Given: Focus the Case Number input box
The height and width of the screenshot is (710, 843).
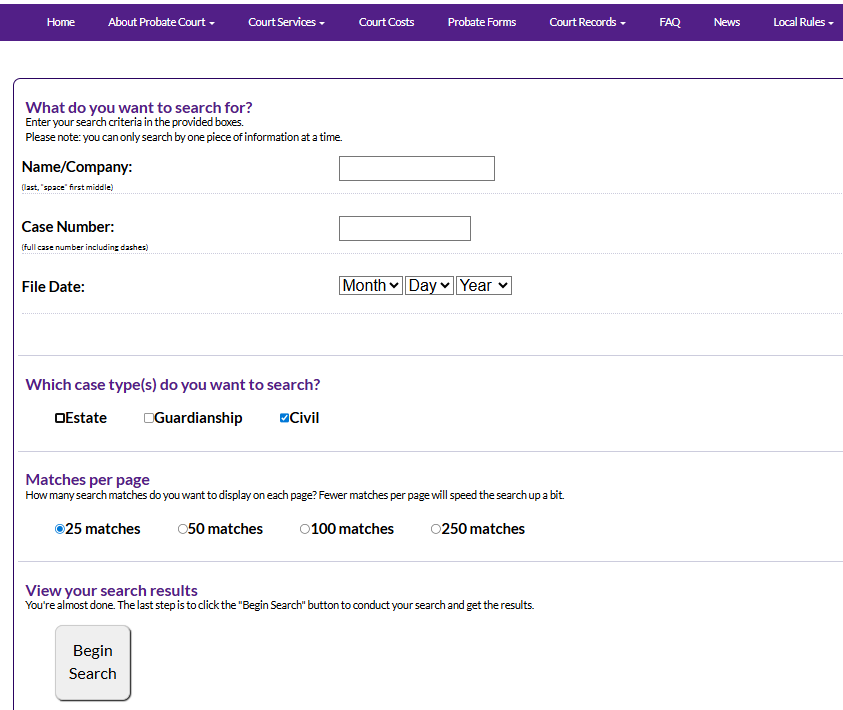Looking at the screenshot, I should click(404, 228).
